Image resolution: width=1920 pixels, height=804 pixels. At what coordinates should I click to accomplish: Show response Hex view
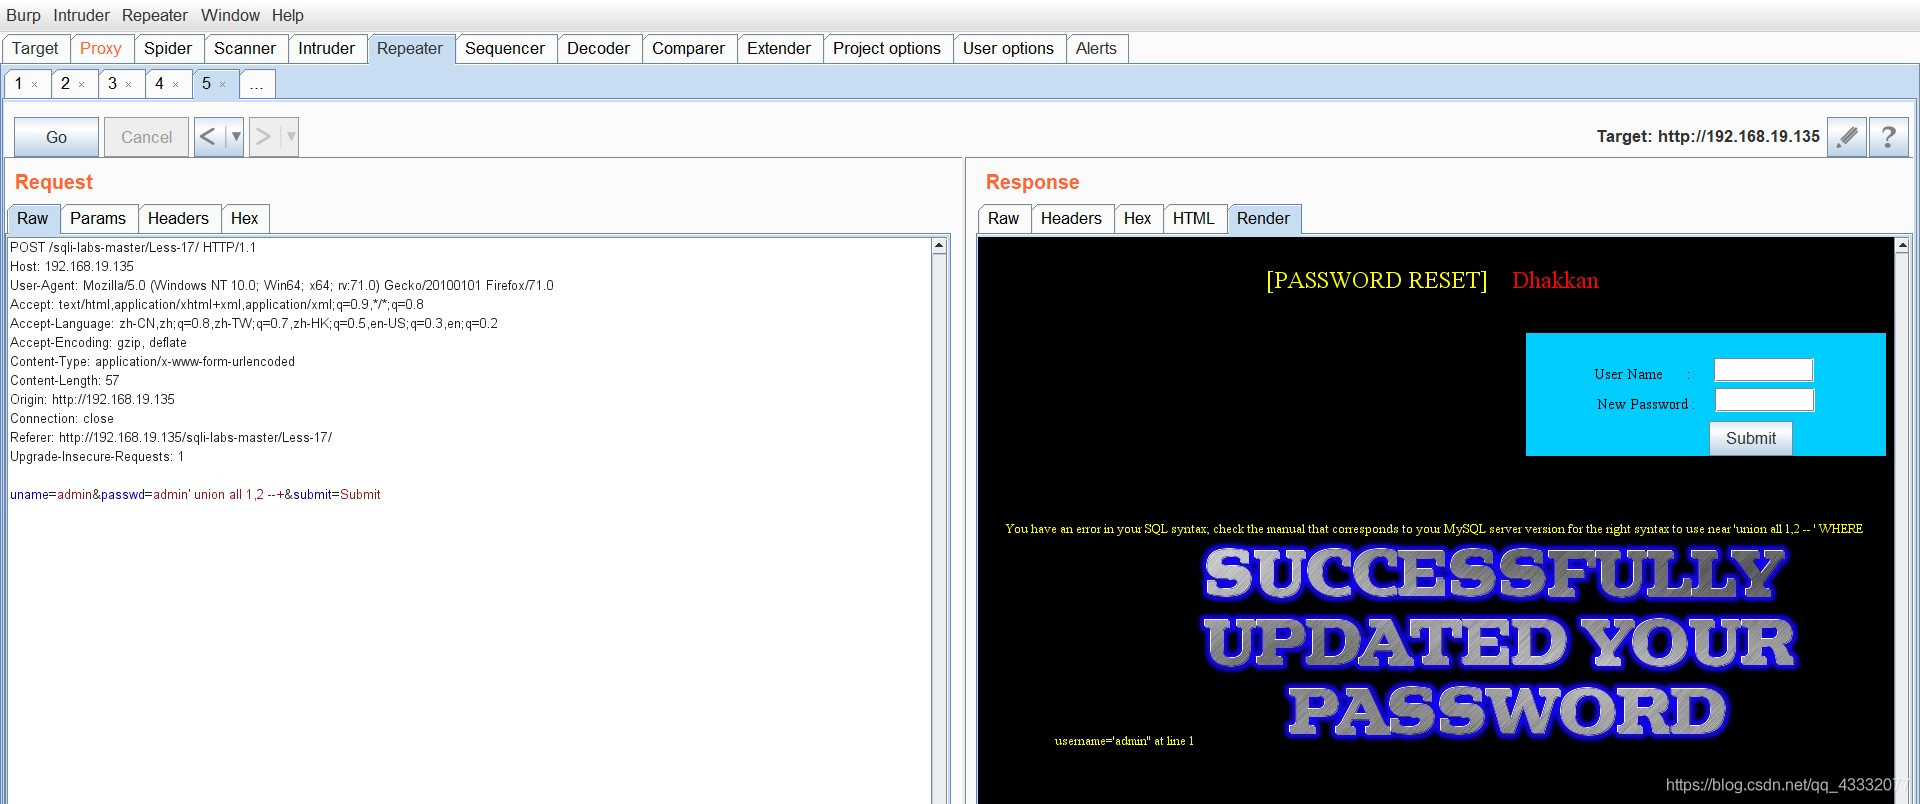point(1138,219)
